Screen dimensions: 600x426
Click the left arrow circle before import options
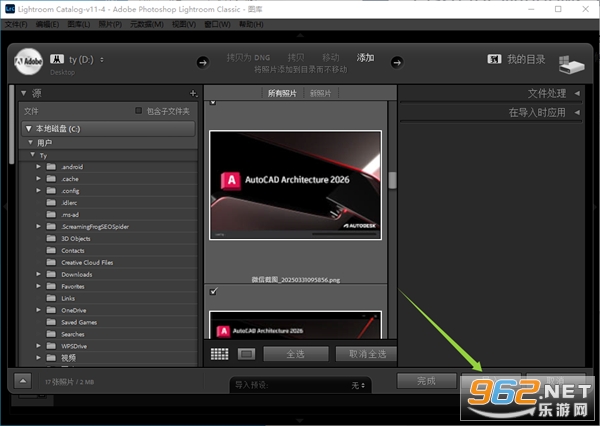coord(203,62)
